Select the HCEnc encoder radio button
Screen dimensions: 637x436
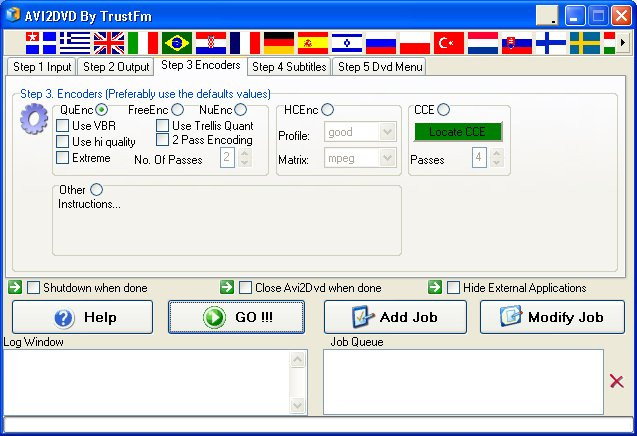coord(327,110)
